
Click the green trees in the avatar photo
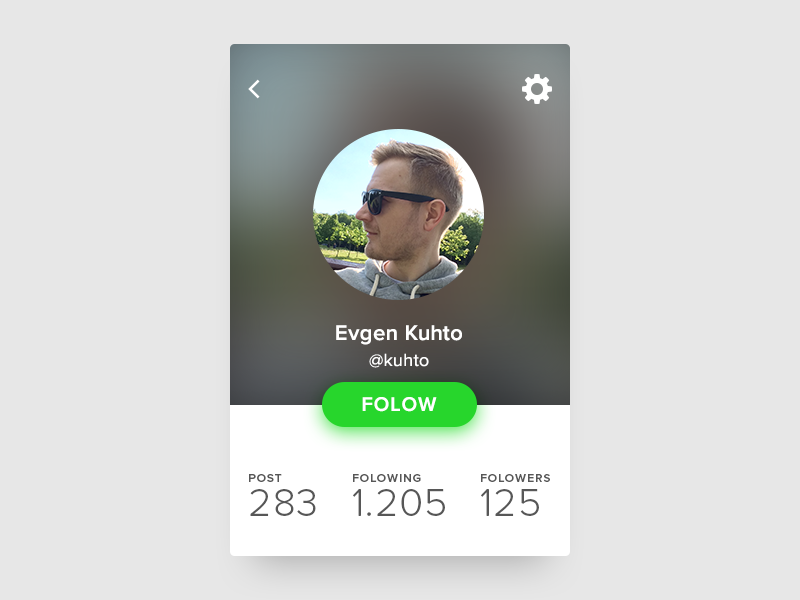337,232
